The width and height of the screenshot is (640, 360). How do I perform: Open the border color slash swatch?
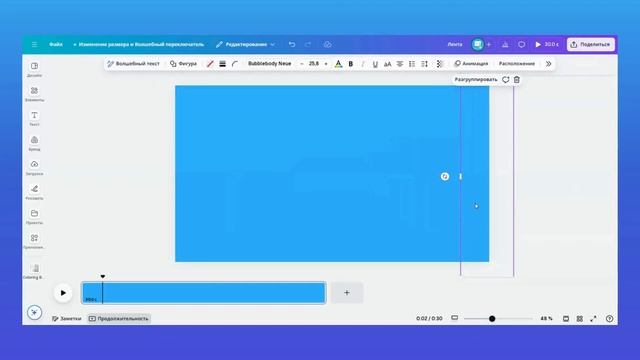(210, 64)
